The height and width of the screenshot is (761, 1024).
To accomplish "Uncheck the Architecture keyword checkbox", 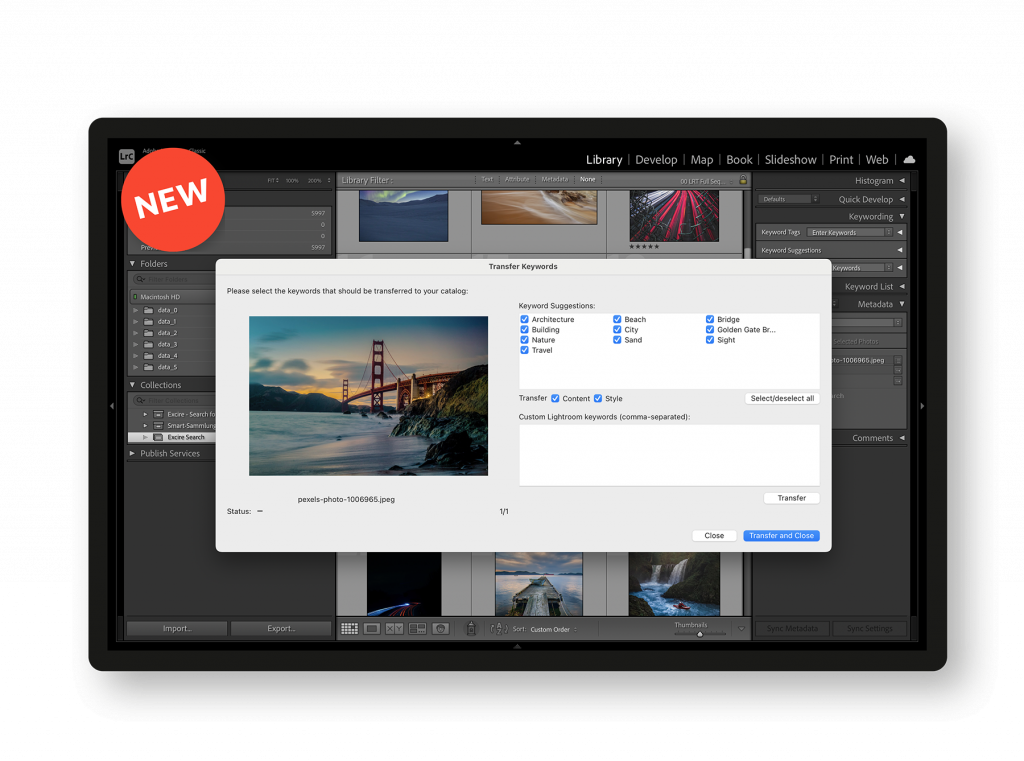I will (x=525, y=319).
